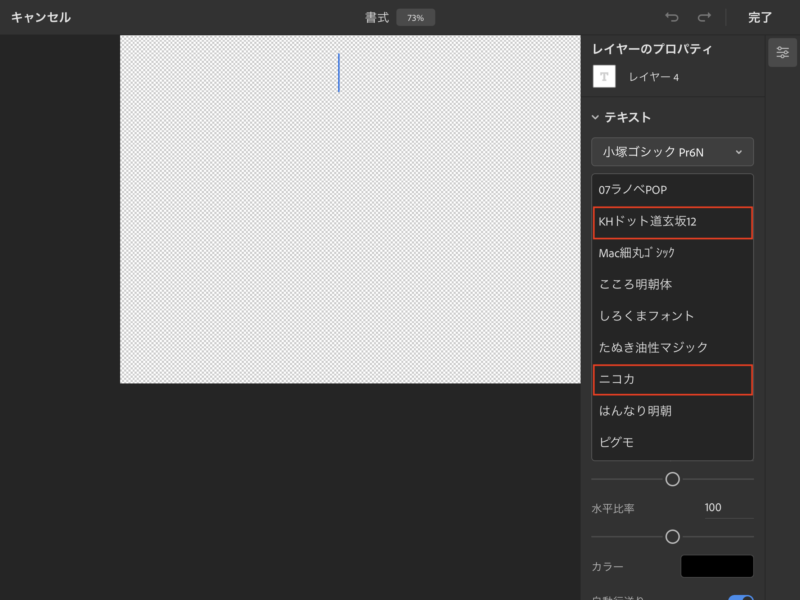This screenshot has width=800, height=600.
Task: Click the キャンセル button
Action: point(41,17)
